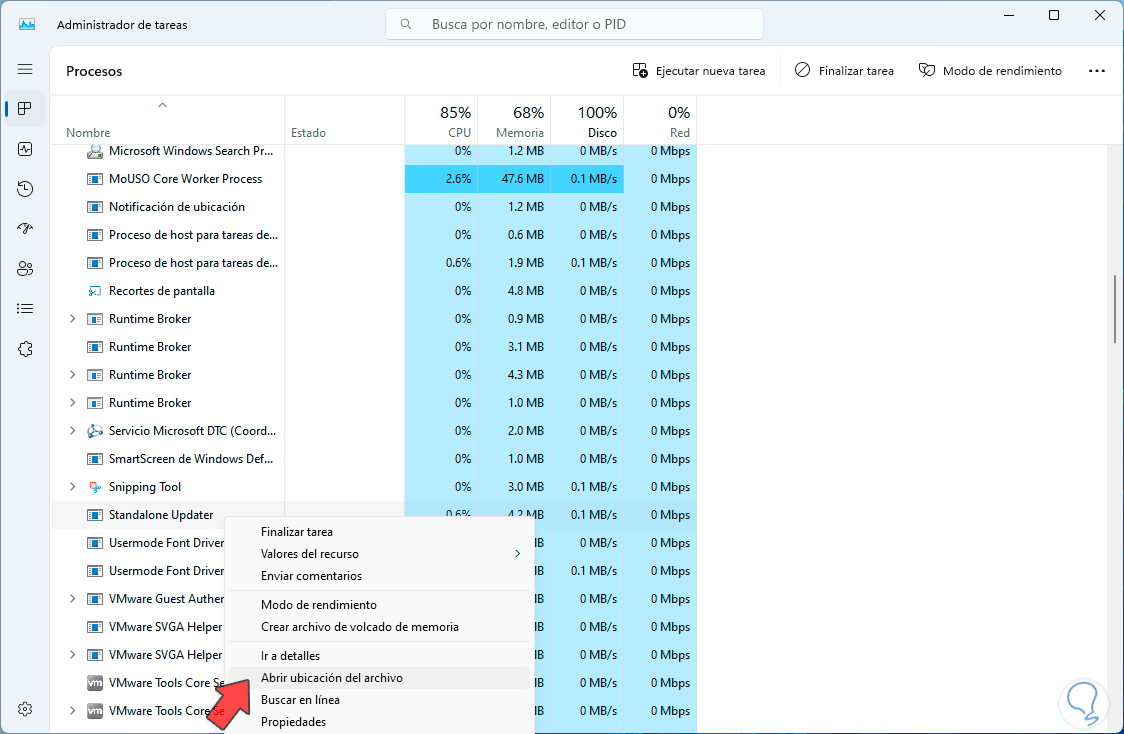1124x734 pixels.
Task: Open the hamburger navigation menu
Action: coord(25,69)
